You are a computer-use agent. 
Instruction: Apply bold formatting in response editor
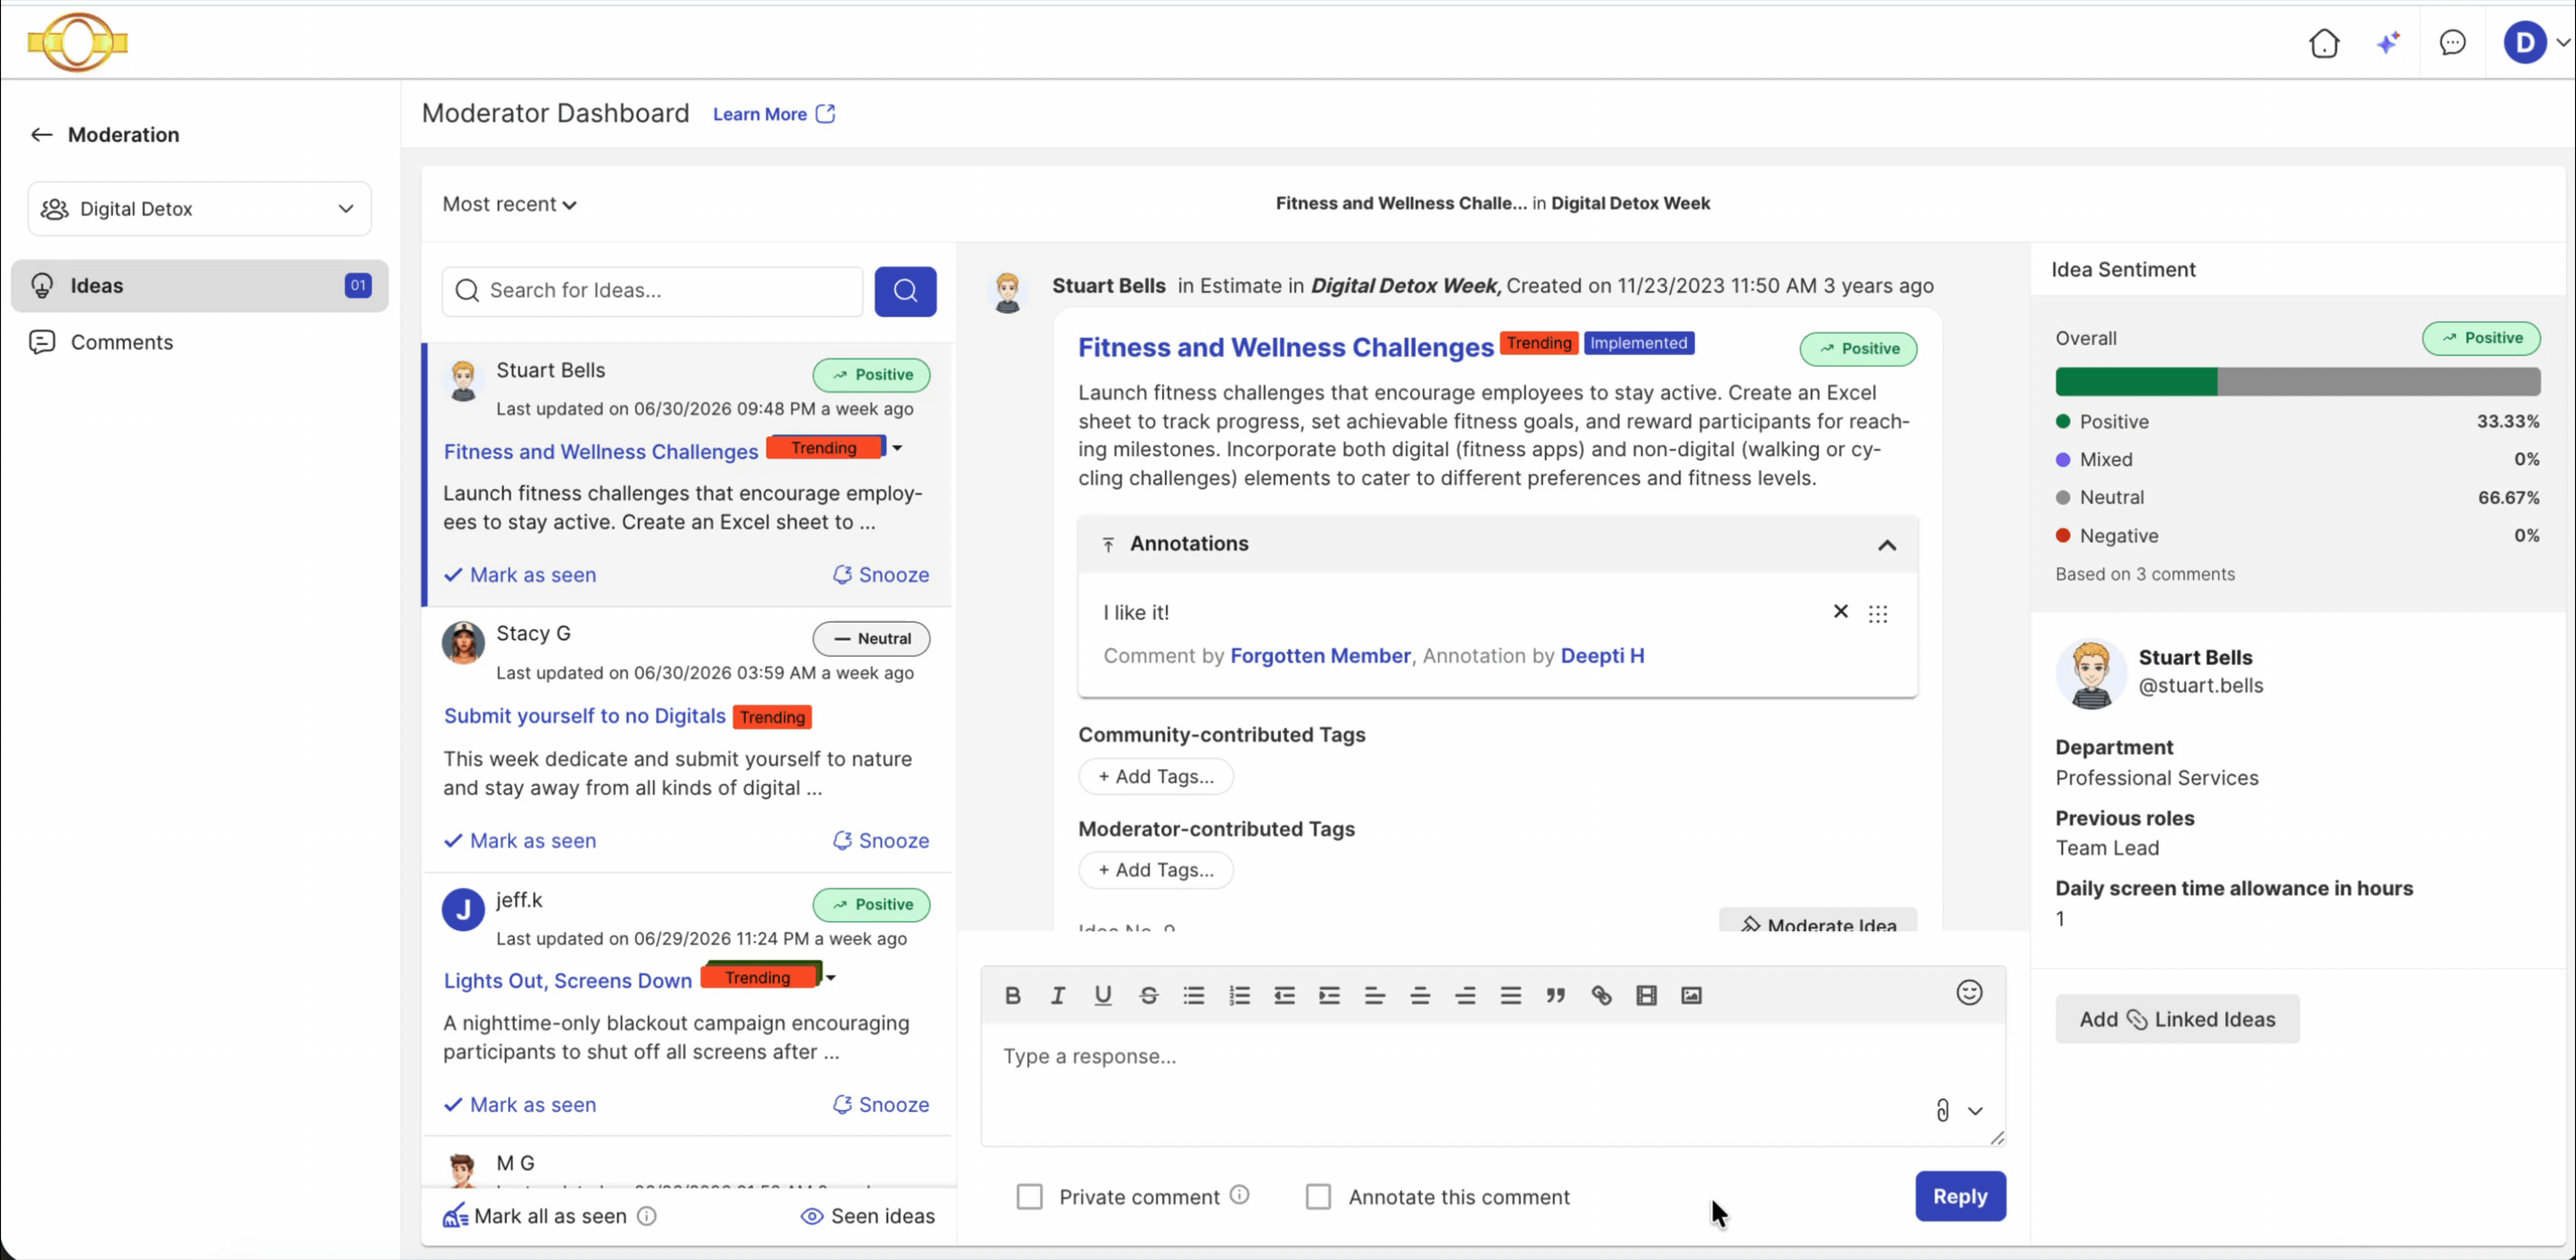pos(1012,995)
